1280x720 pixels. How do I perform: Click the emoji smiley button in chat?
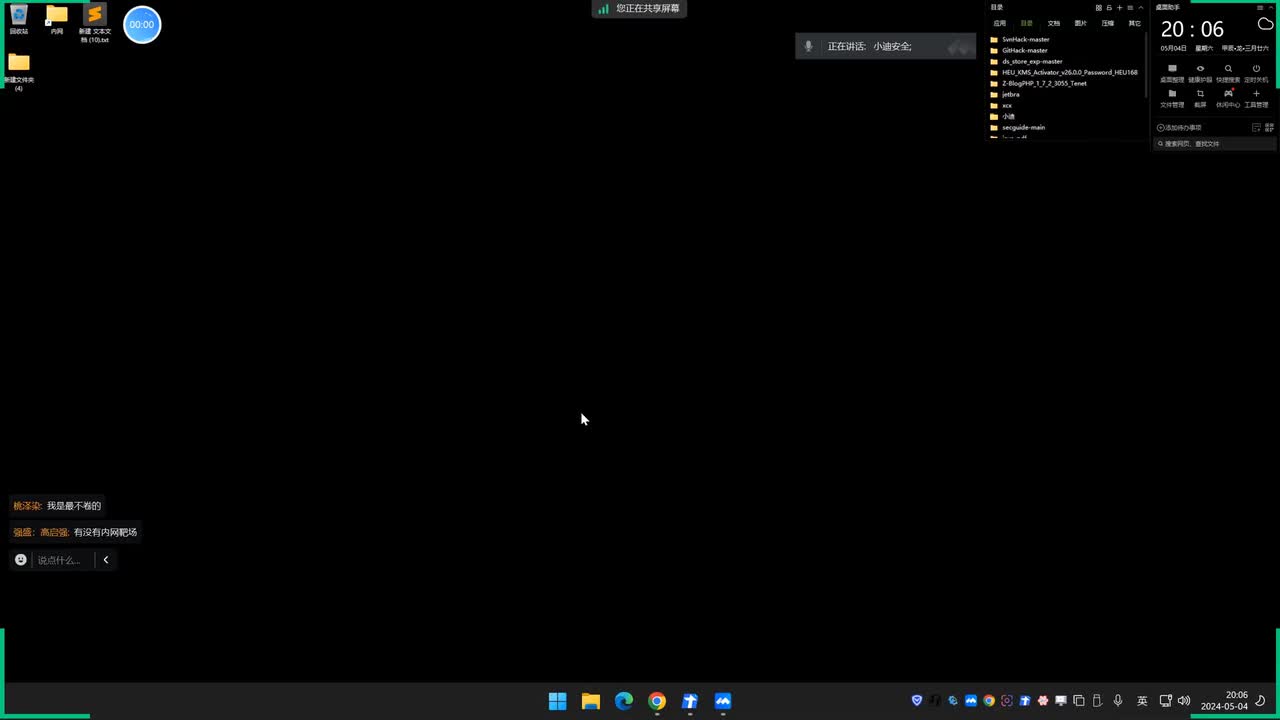tap(21, 560)
